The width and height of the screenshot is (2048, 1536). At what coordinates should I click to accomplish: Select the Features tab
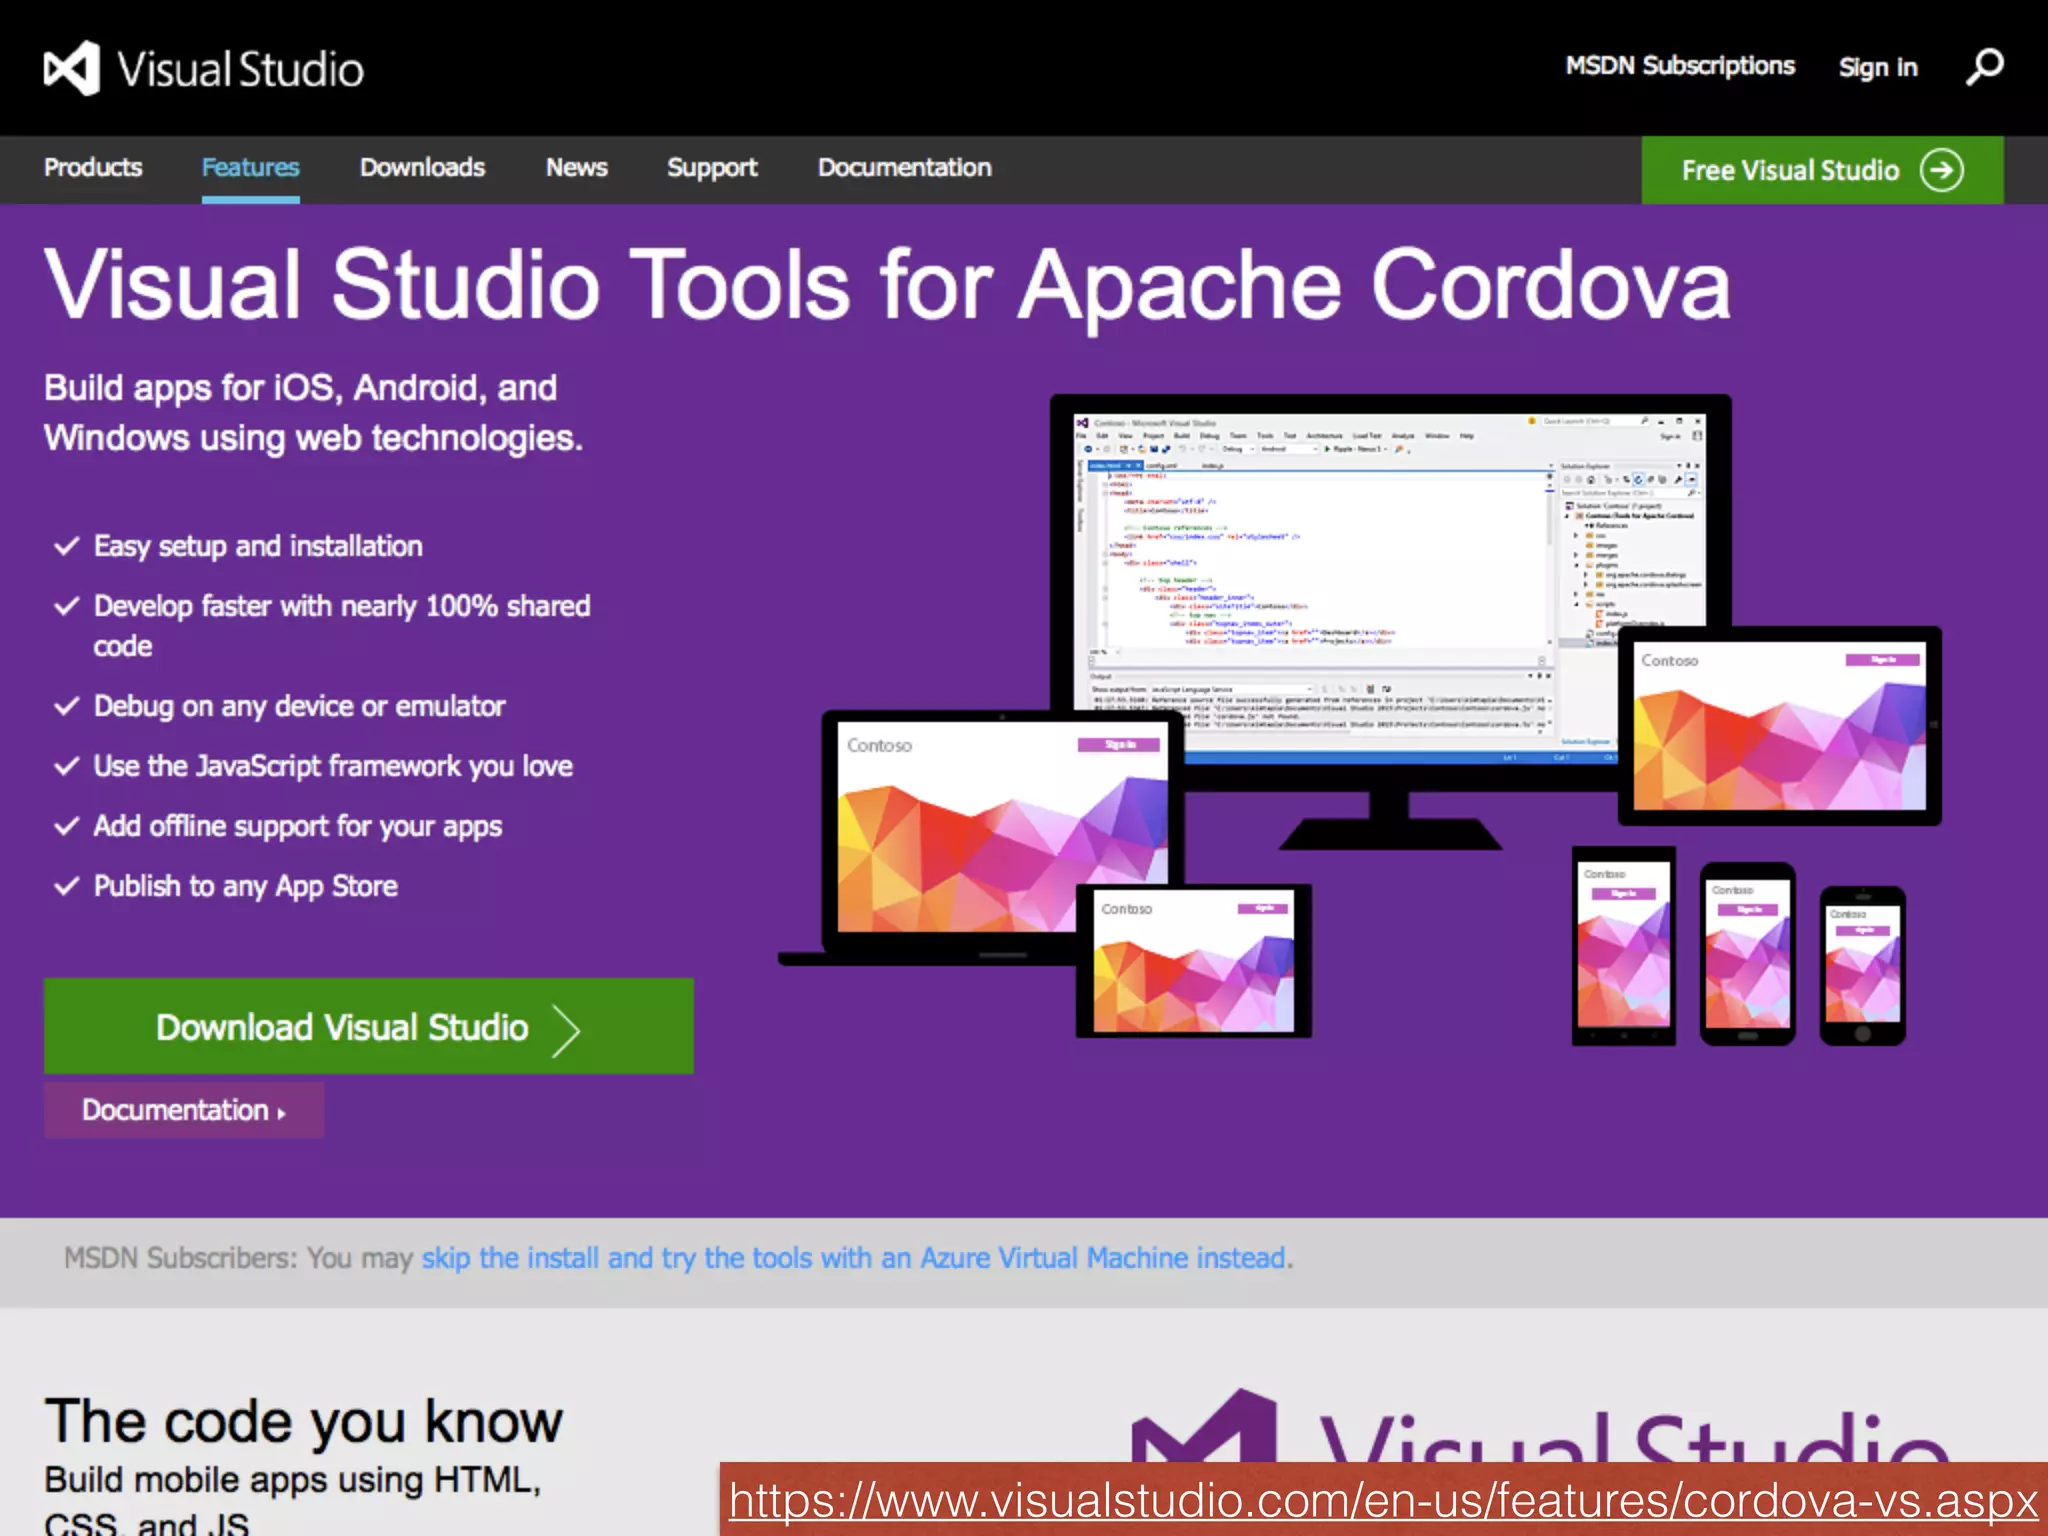click(x=250, y=167)
